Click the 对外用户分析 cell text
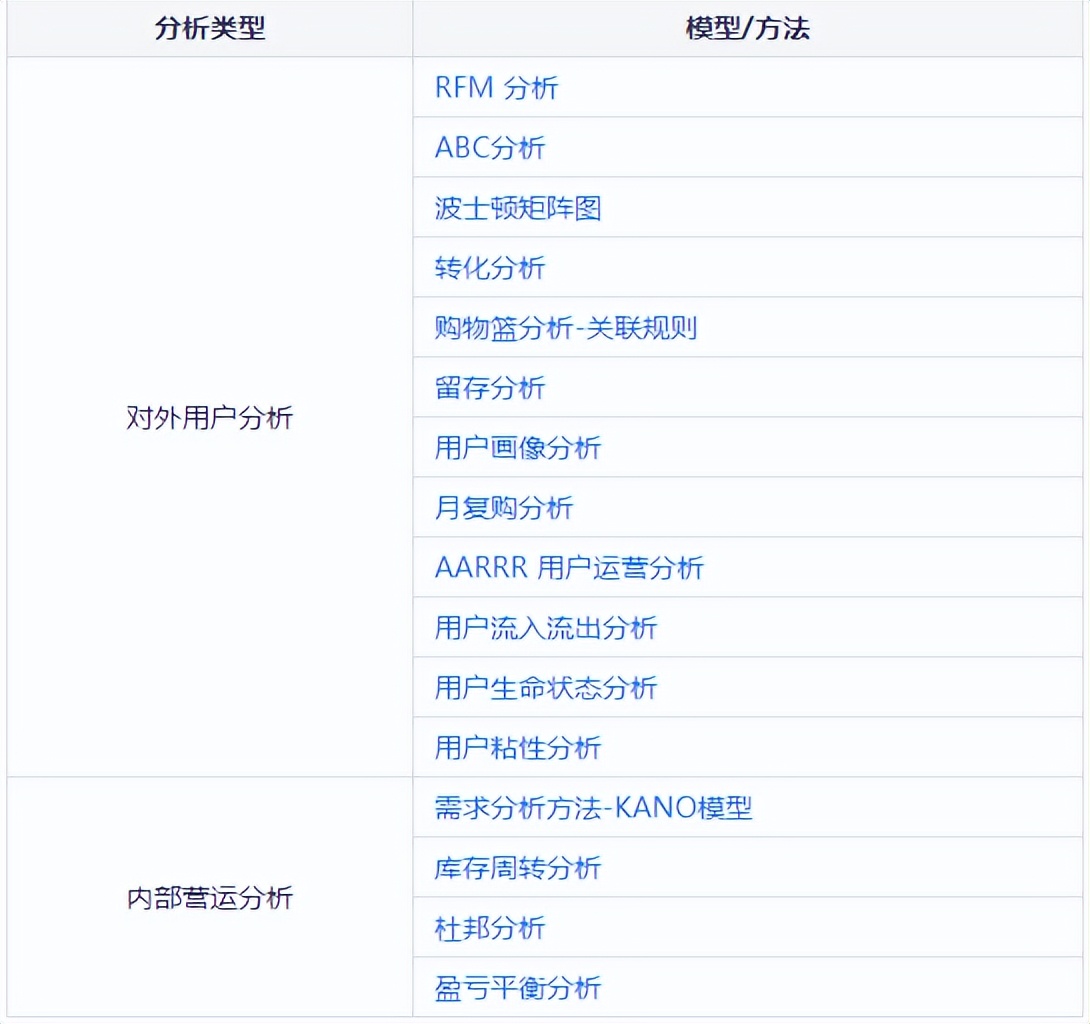 210,417
